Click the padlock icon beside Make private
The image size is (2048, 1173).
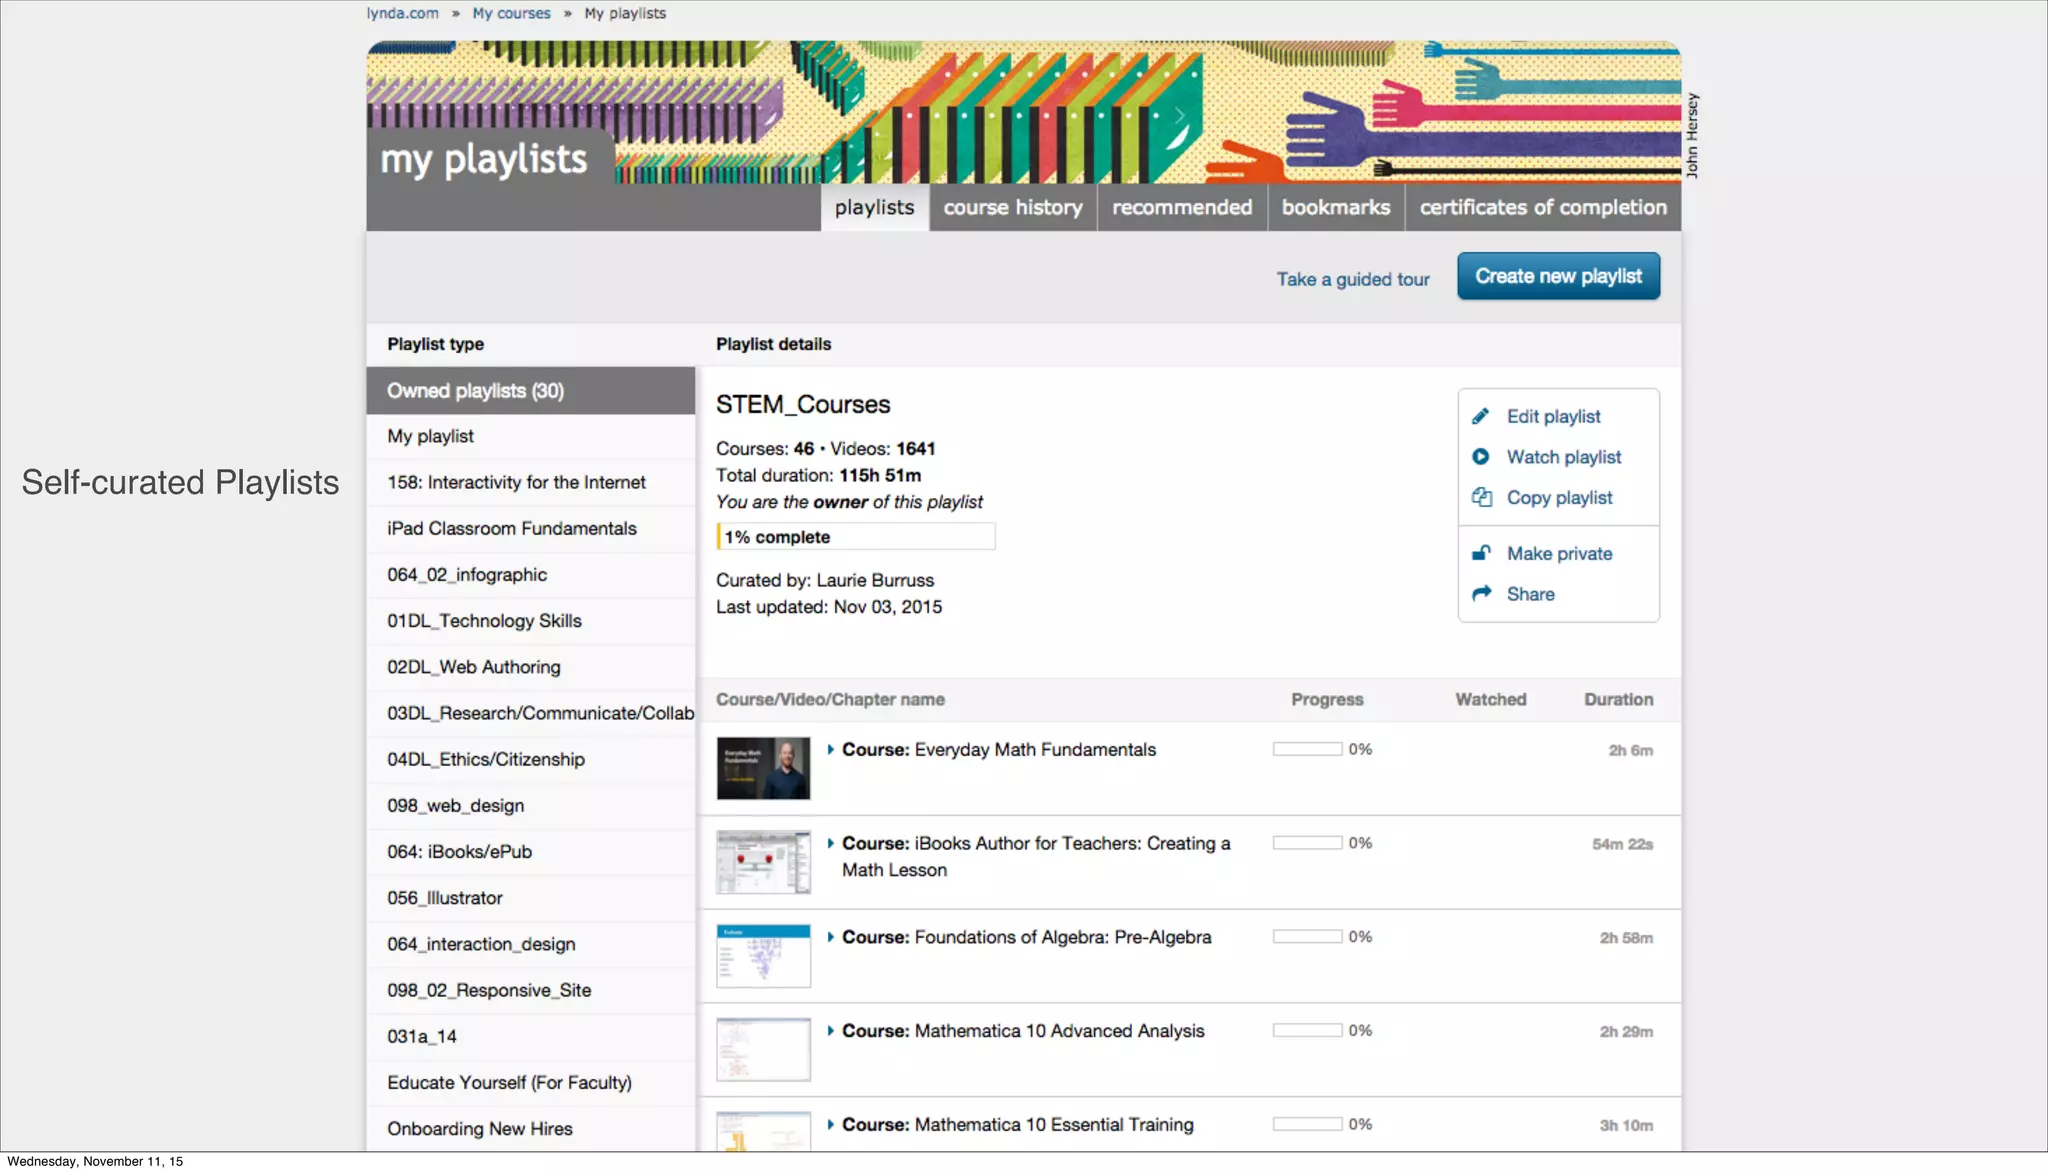click(x=1481, y=553)
